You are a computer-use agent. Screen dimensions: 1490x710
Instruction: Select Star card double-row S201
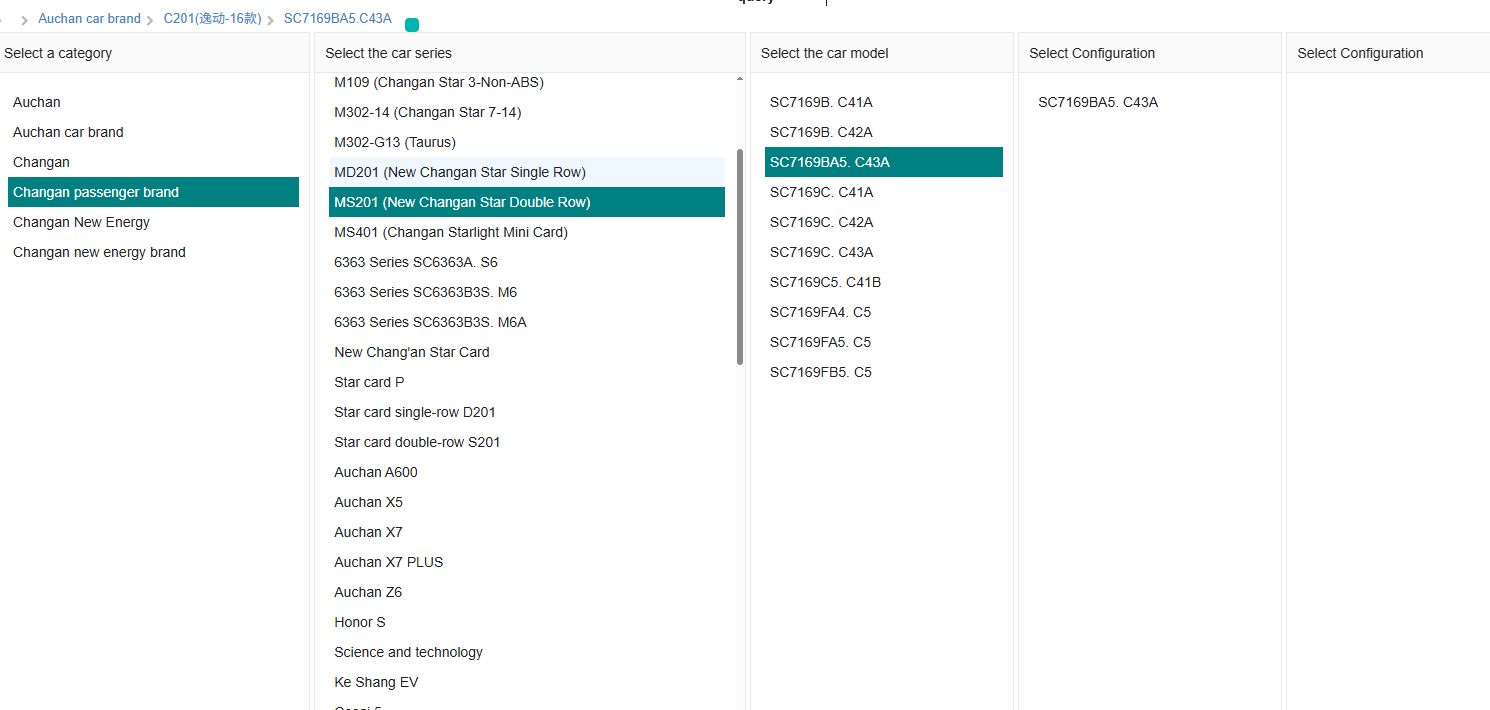[417, 442]
